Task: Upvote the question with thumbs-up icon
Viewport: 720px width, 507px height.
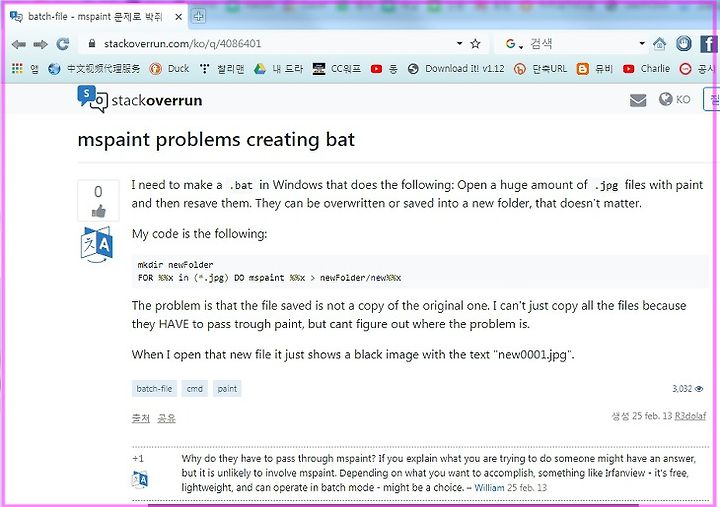Action: click(x=98, y=211)
